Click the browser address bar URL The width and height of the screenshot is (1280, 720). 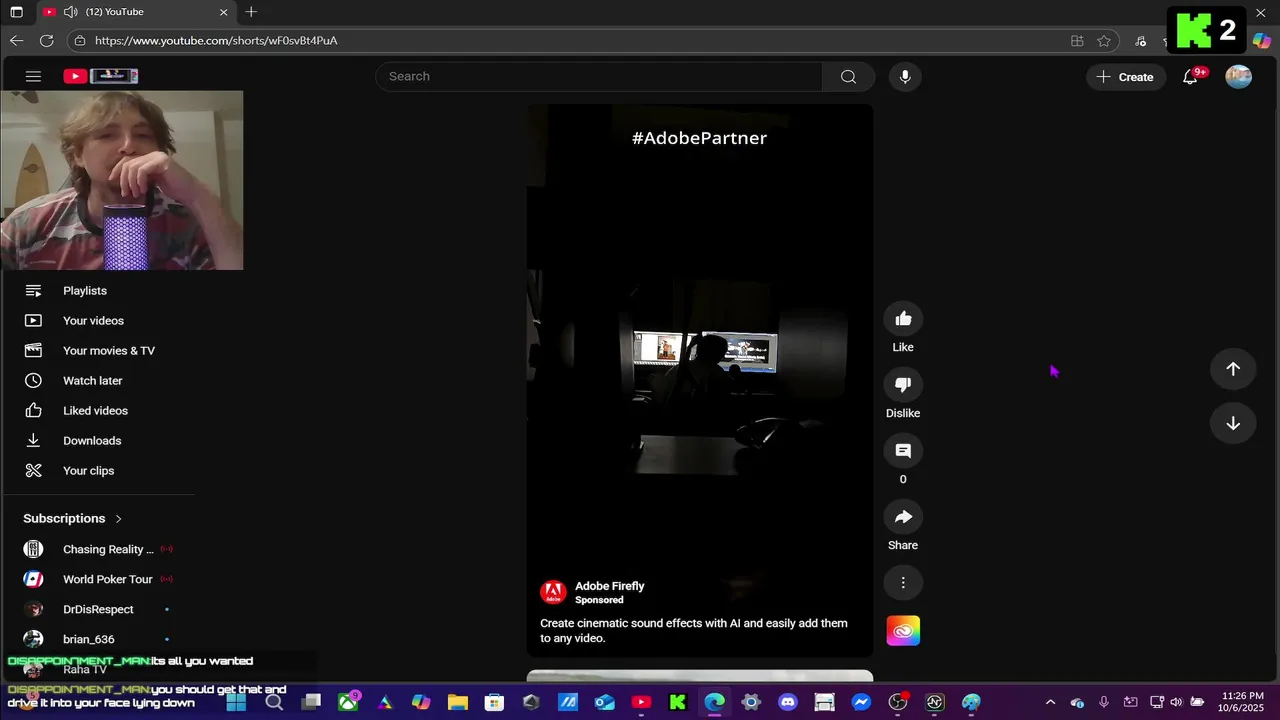click(x=216, y=41)
